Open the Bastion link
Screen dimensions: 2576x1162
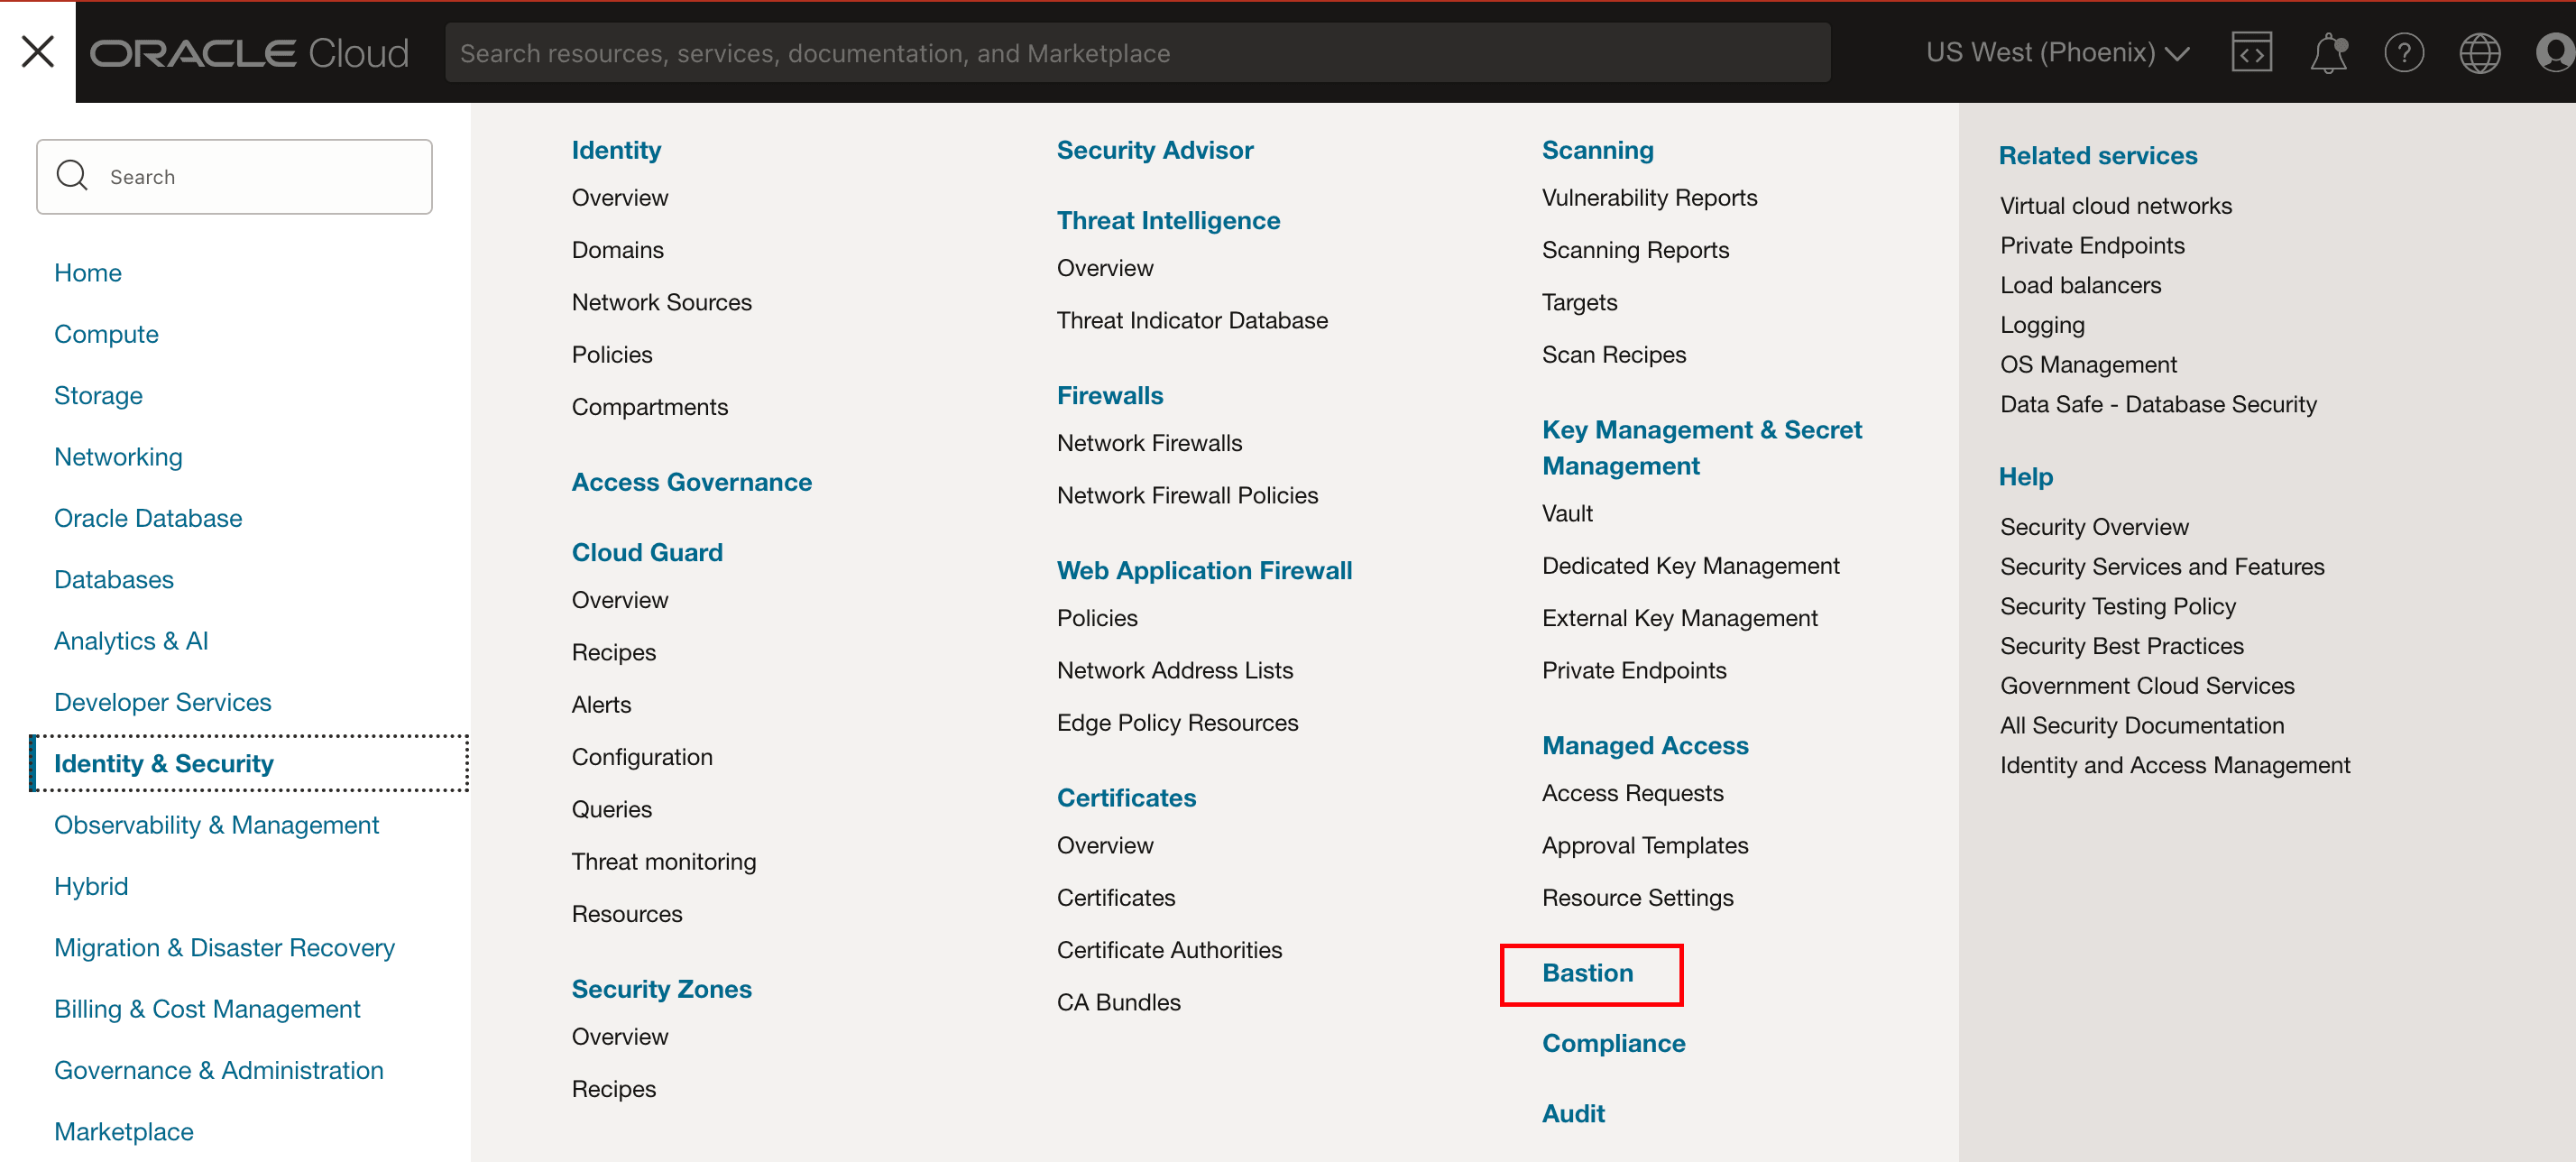(x=1588, y=973)
